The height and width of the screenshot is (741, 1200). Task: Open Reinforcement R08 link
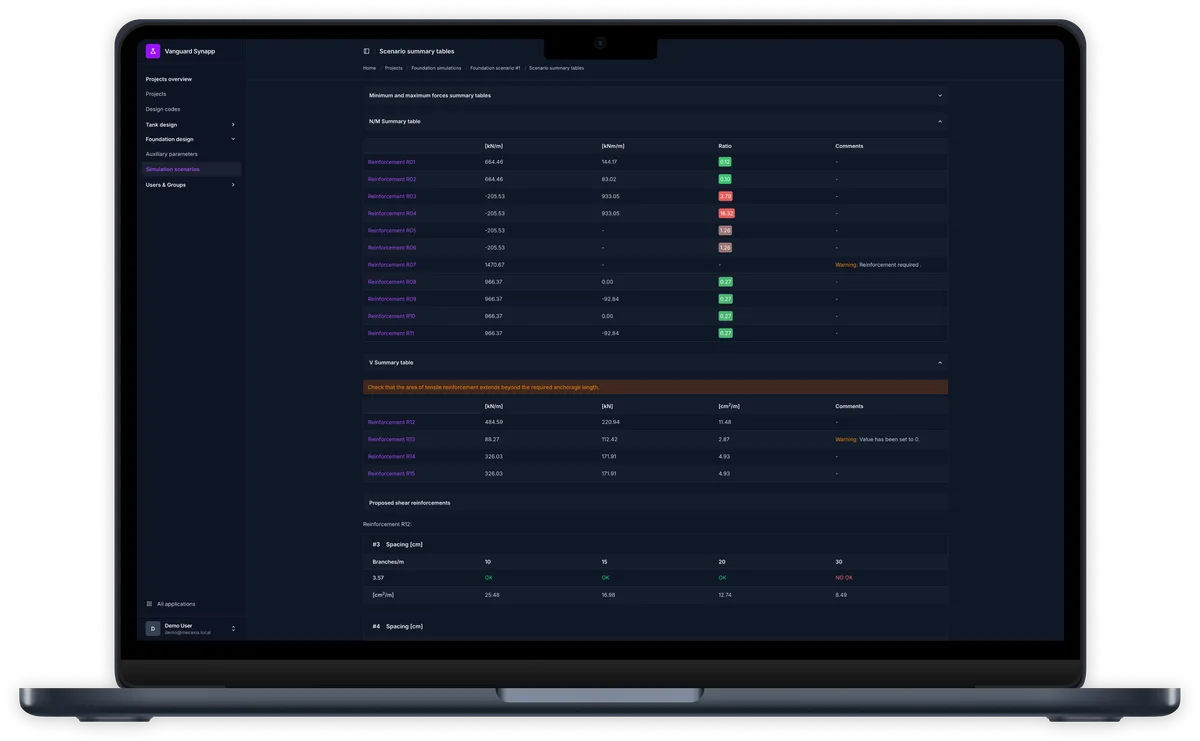(x=392, y=282)
